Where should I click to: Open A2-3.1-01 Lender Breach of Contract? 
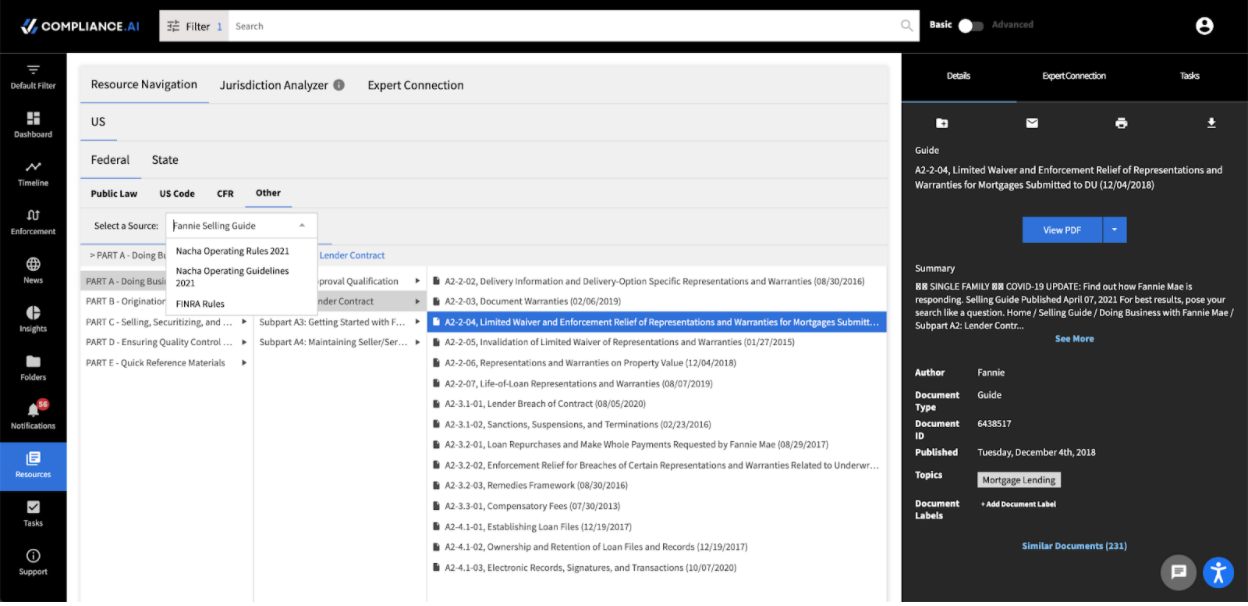coord(656,404)
